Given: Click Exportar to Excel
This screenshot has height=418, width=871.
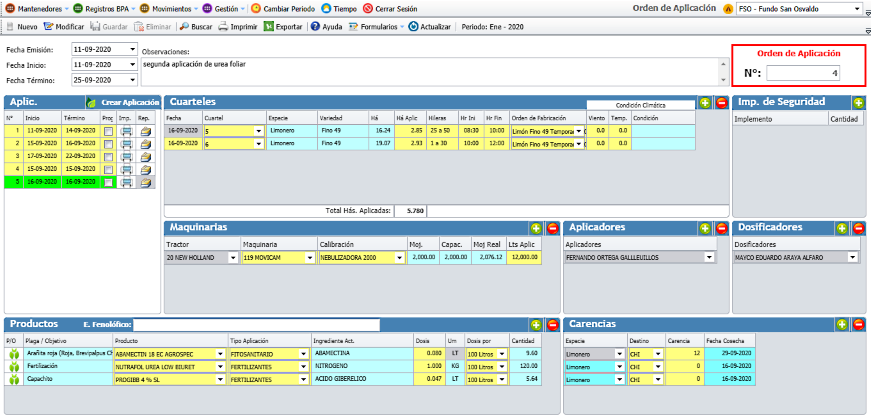Looking at the screenshot, I should coord(283,27).
